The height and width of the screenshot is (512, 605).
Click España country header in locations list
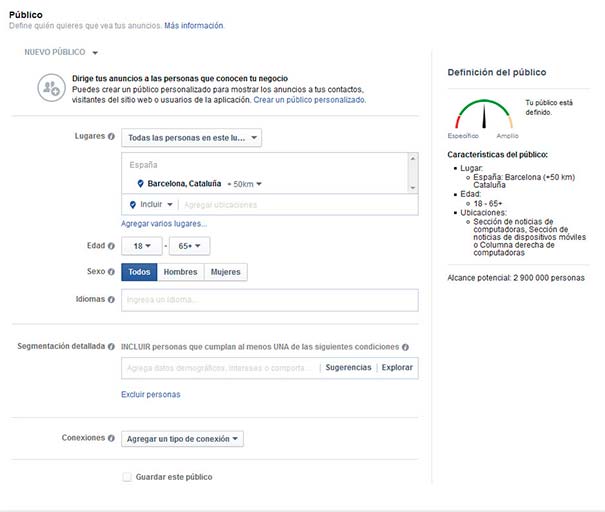(143, 165)
